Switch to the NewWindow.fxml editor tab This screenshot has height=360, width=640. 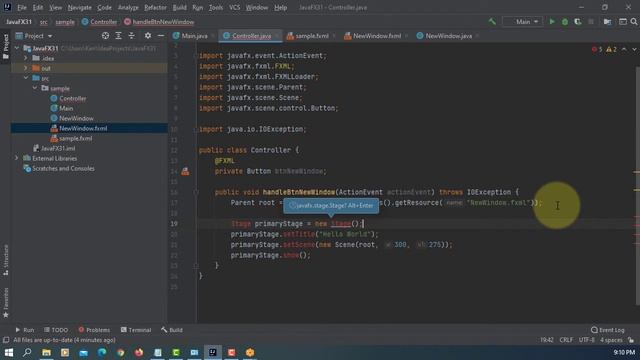click(377, 36)
